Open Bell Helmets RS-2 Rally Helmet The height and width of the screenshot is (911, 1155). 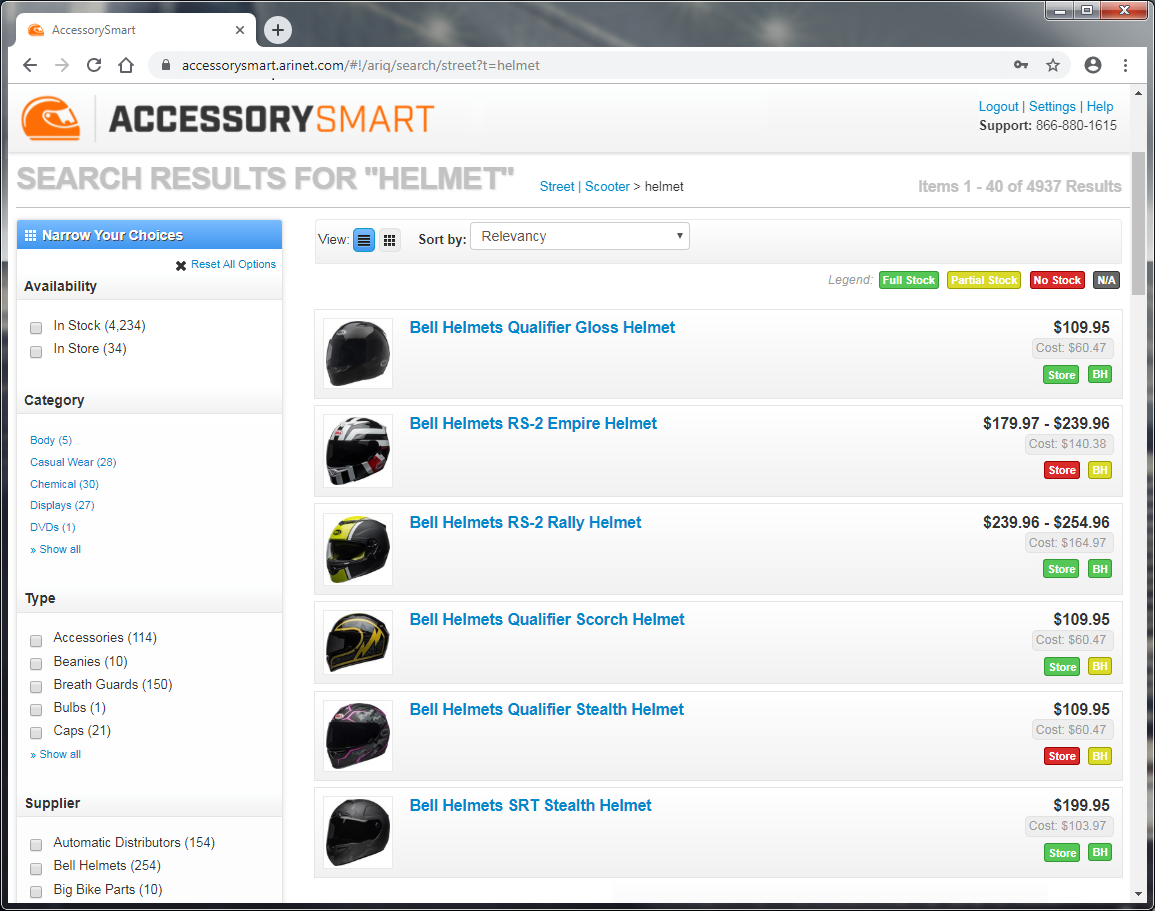pos(525,522)
